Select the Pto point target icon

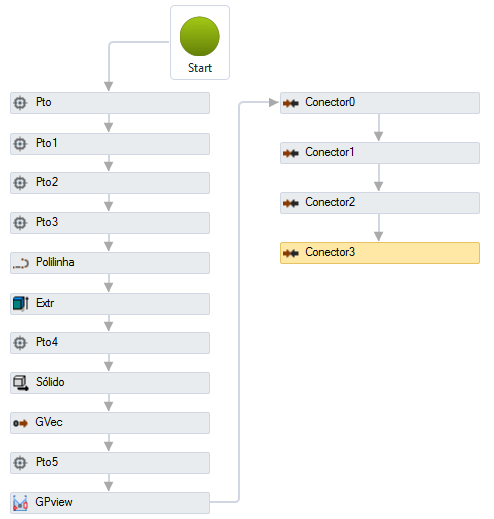click(20, 103)
